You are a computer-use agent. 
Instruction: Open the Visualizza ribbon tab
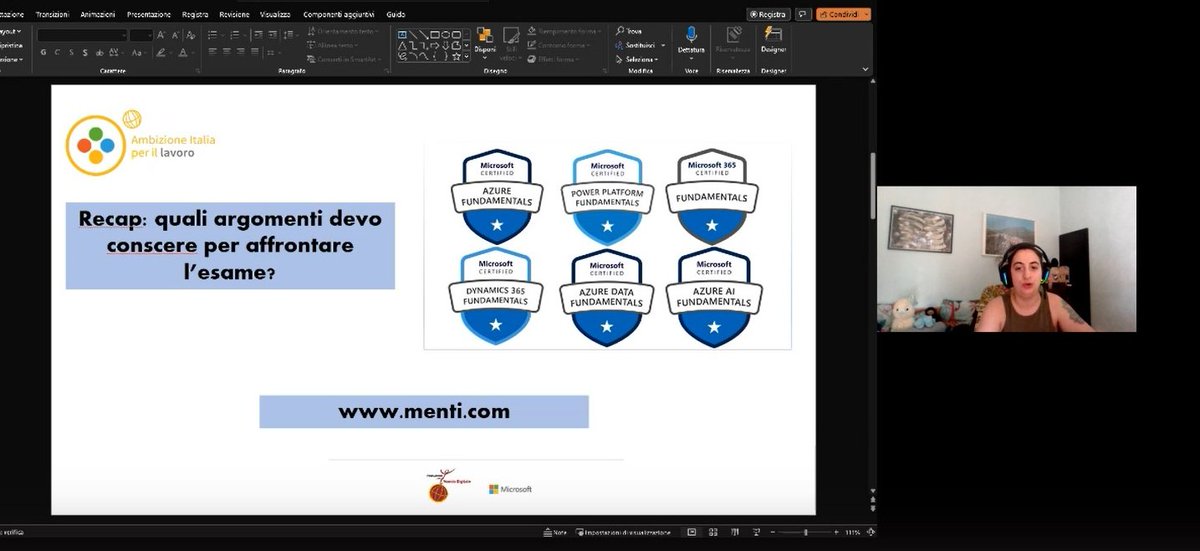[x=276, y=15]
